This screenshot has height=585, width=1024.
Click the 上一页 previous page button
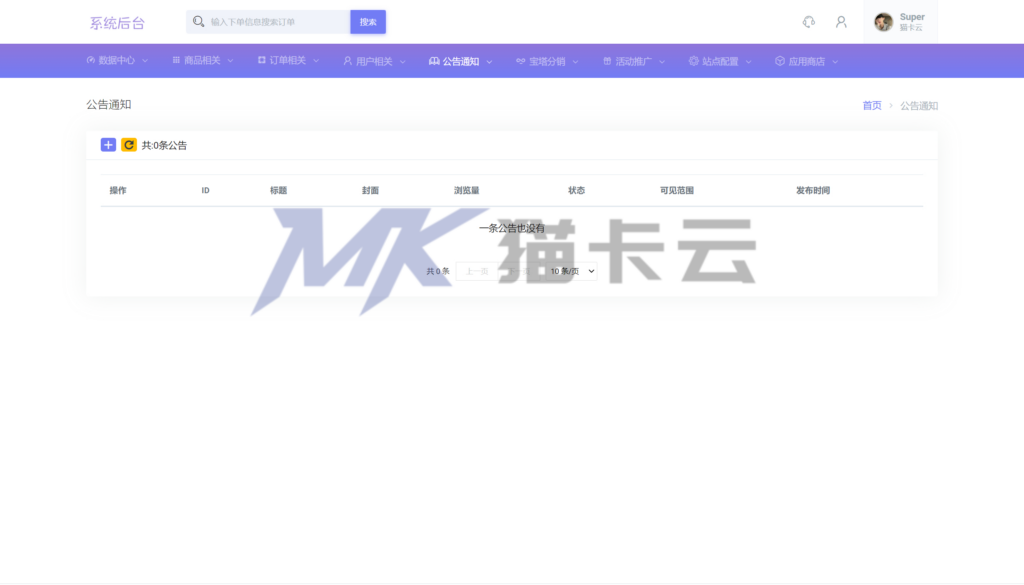477,271
